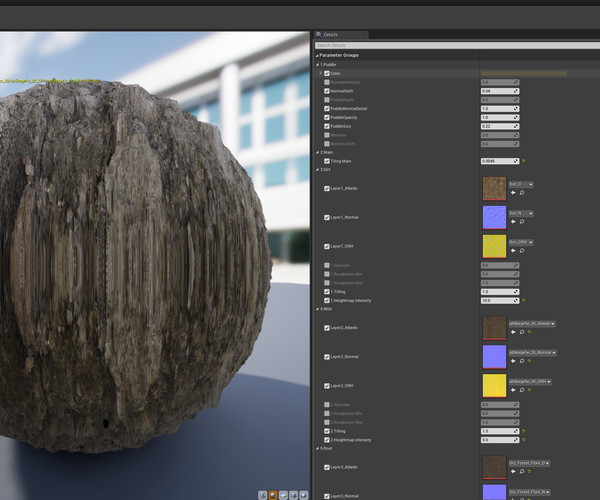Browse to Layer3_Albedo texture with magnifier icon
Image resolution: width=600 pixels, height=500 pixels.
coord(522,472)
